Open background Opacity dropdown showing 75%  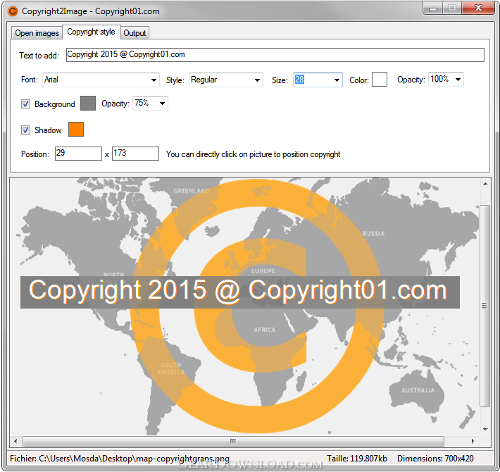click(x=150, y=103)
